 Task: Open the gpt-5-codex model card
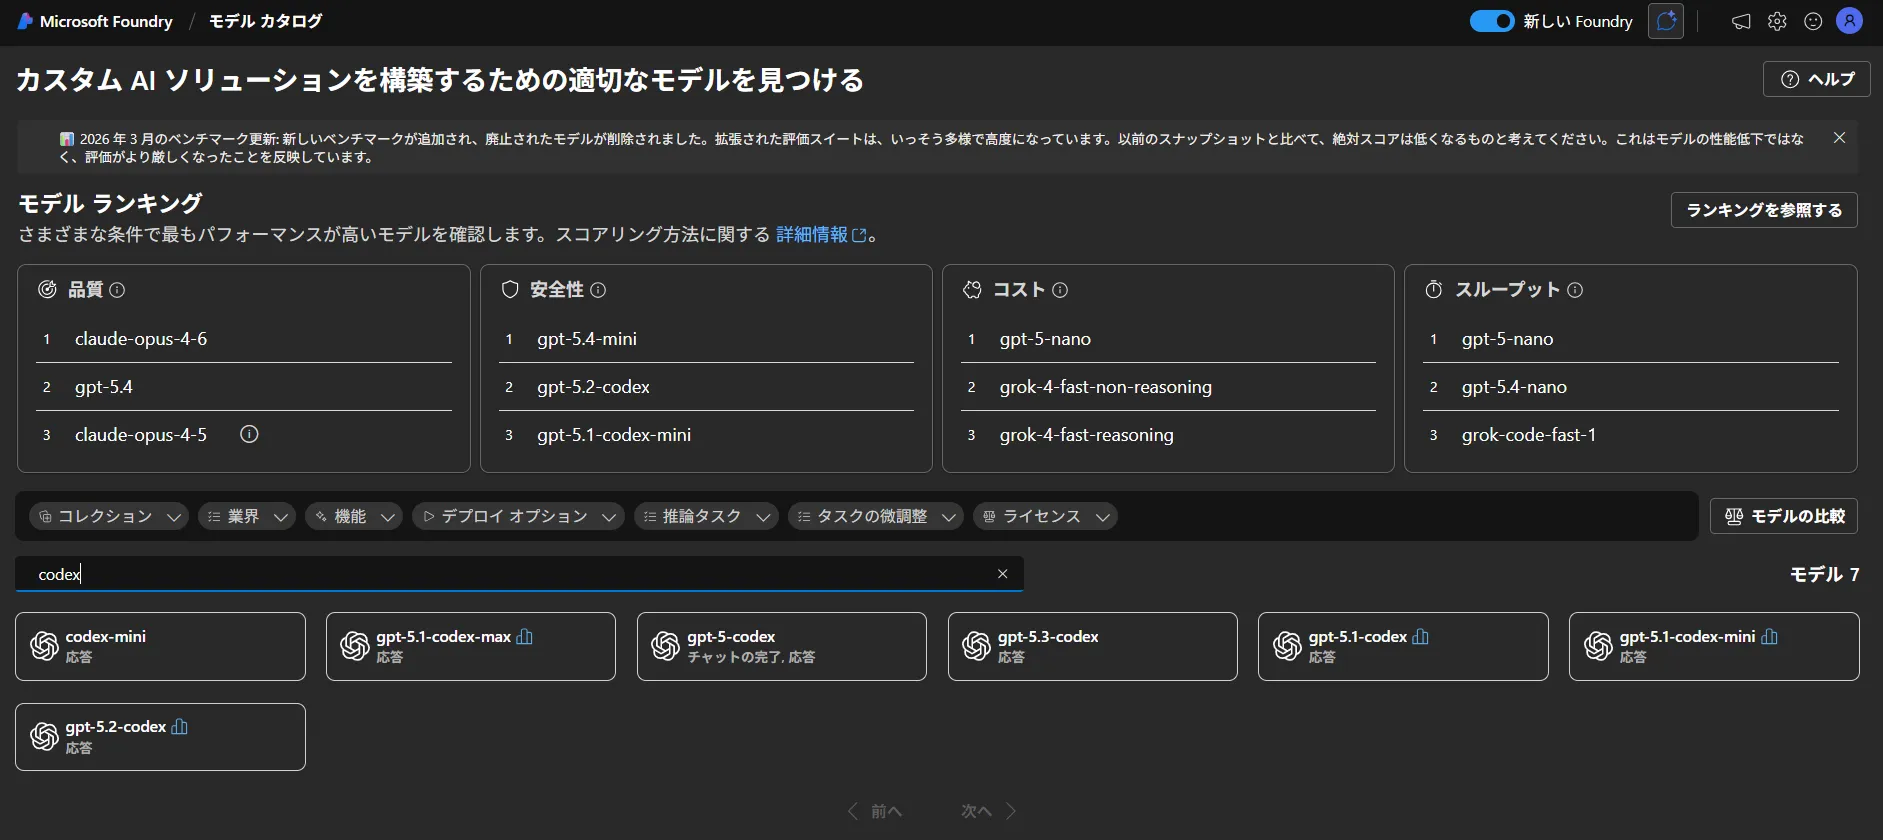[782, 647]
